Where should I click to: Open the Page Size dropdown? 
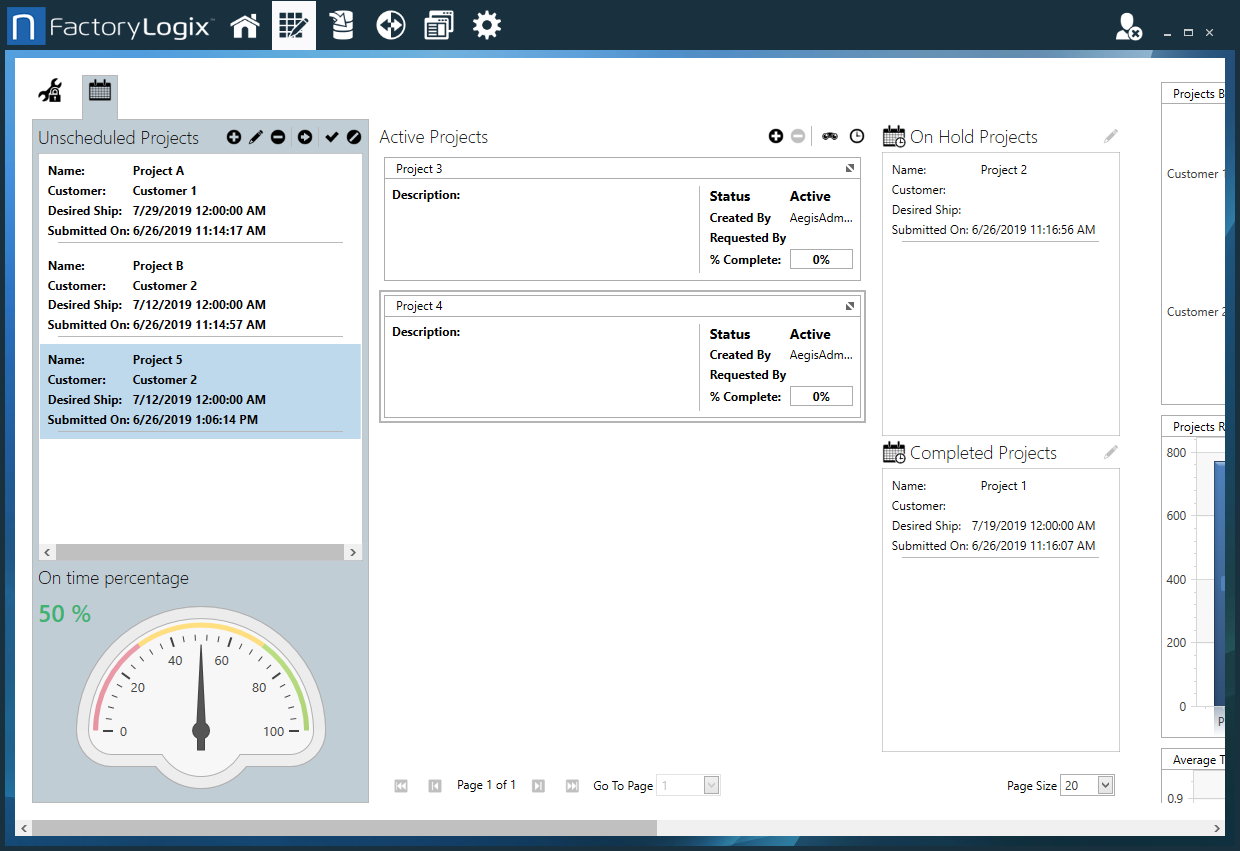point(1105,786)
